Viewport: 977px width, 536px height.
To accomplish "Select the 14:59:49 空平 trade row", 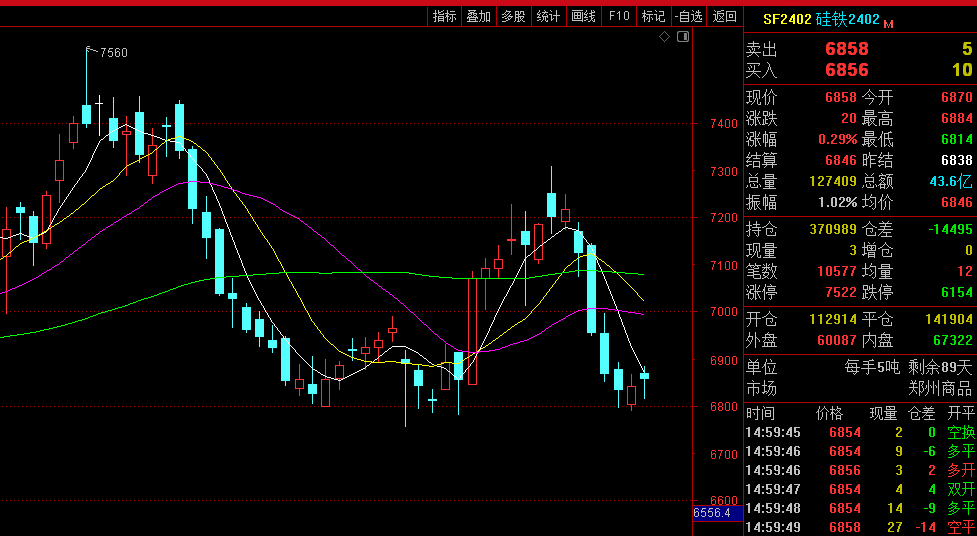I will tap(860, 527).
